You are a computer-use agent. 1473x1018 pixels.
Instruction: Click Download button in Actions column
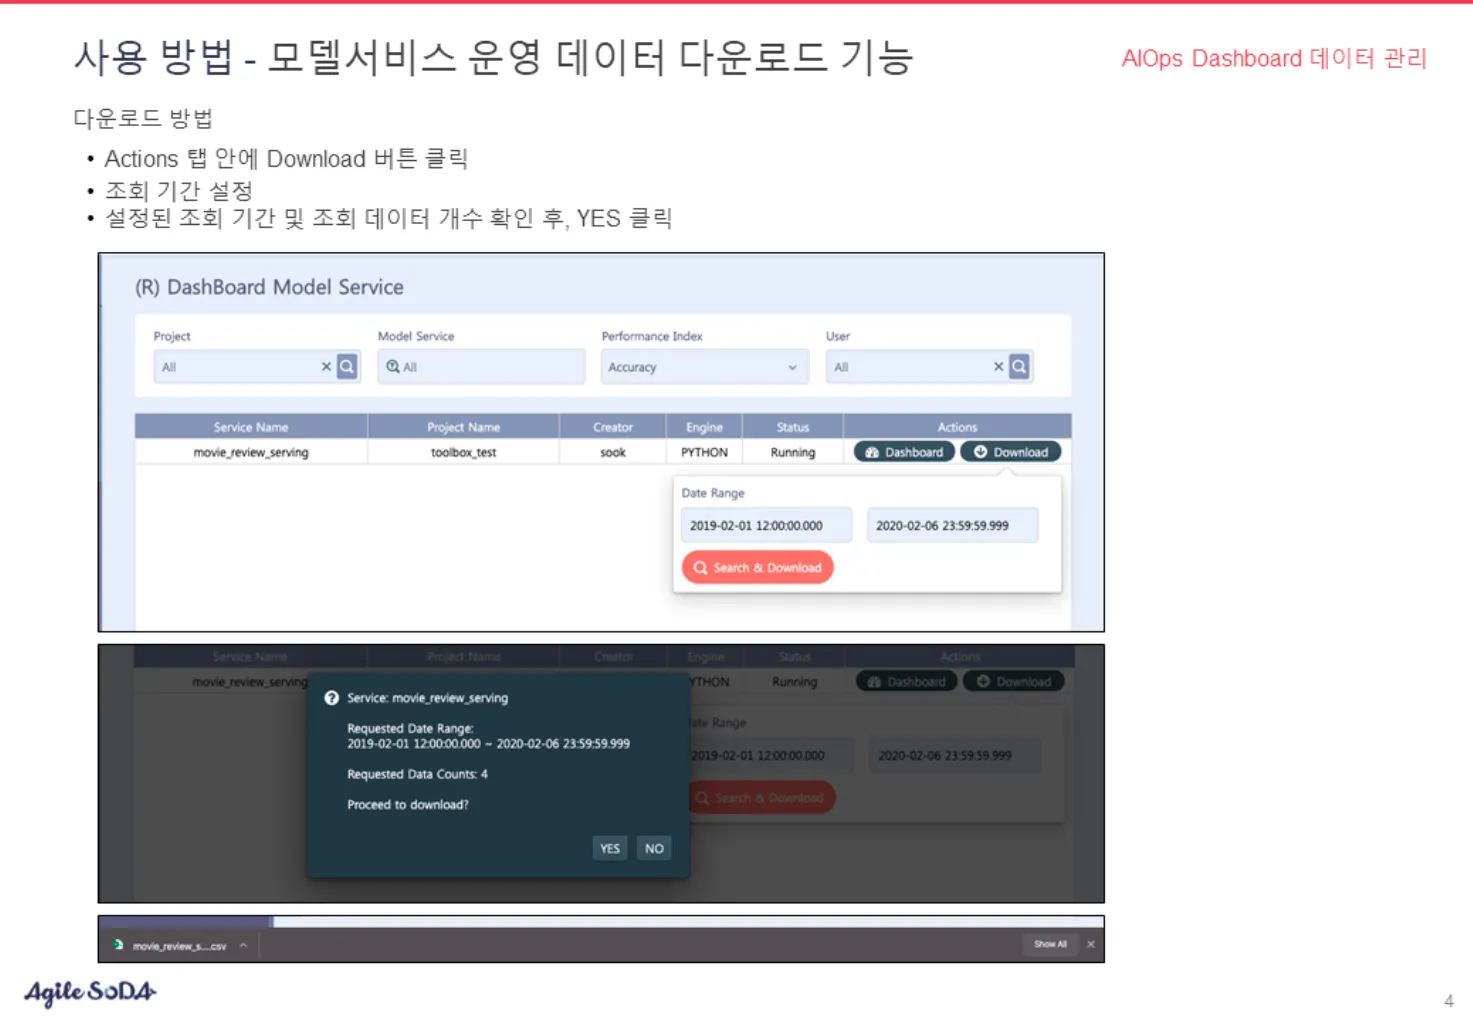point(1011,452)
